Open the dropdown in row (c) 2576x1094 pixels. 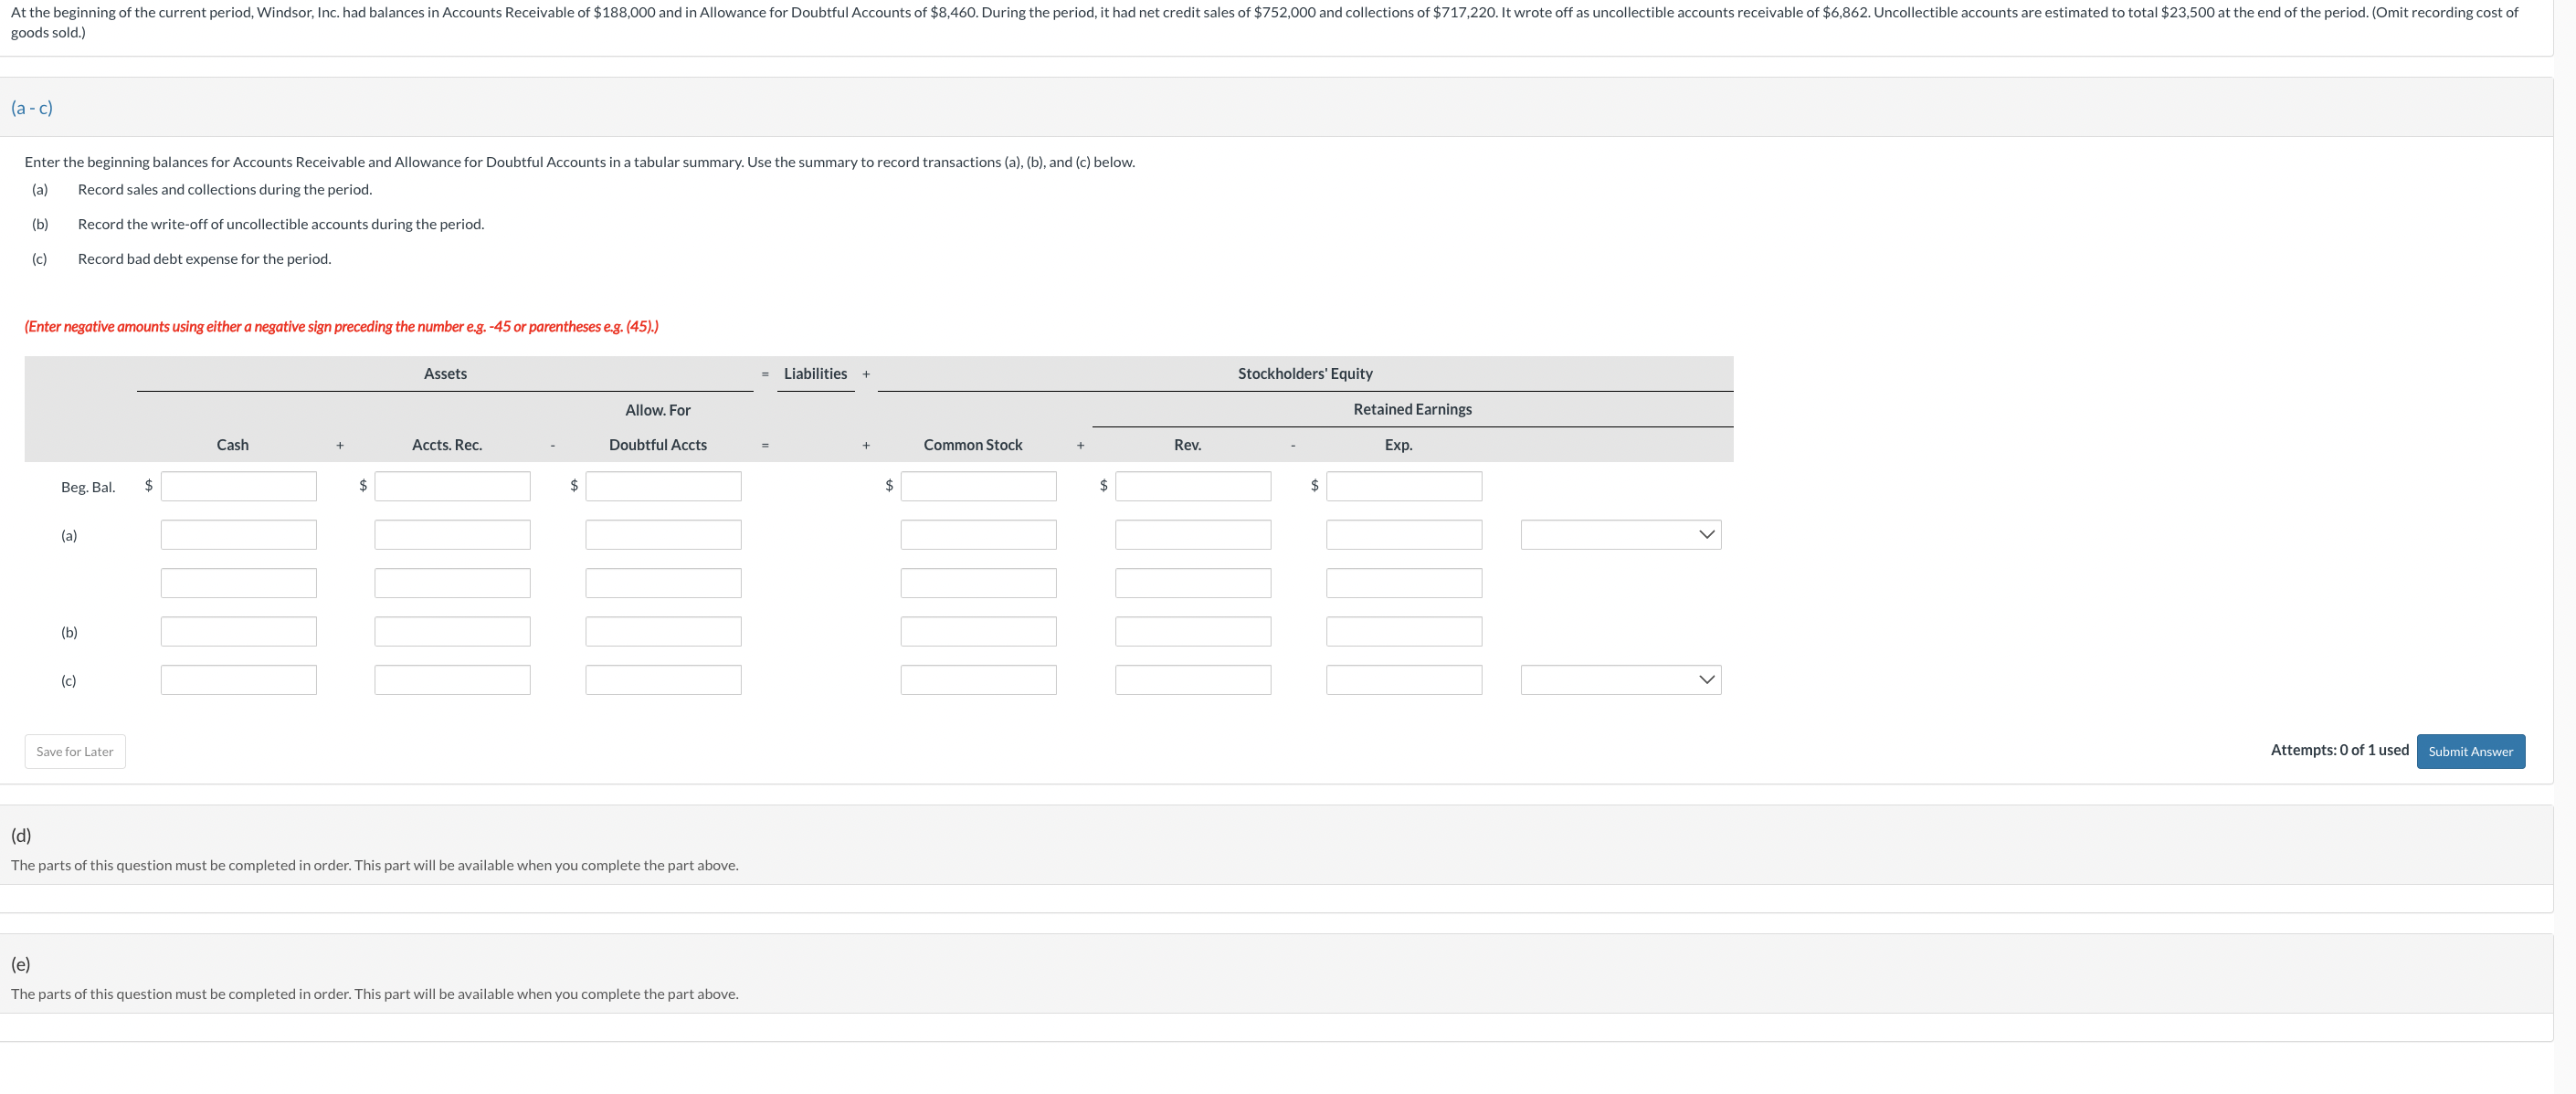click(1620, 680)
